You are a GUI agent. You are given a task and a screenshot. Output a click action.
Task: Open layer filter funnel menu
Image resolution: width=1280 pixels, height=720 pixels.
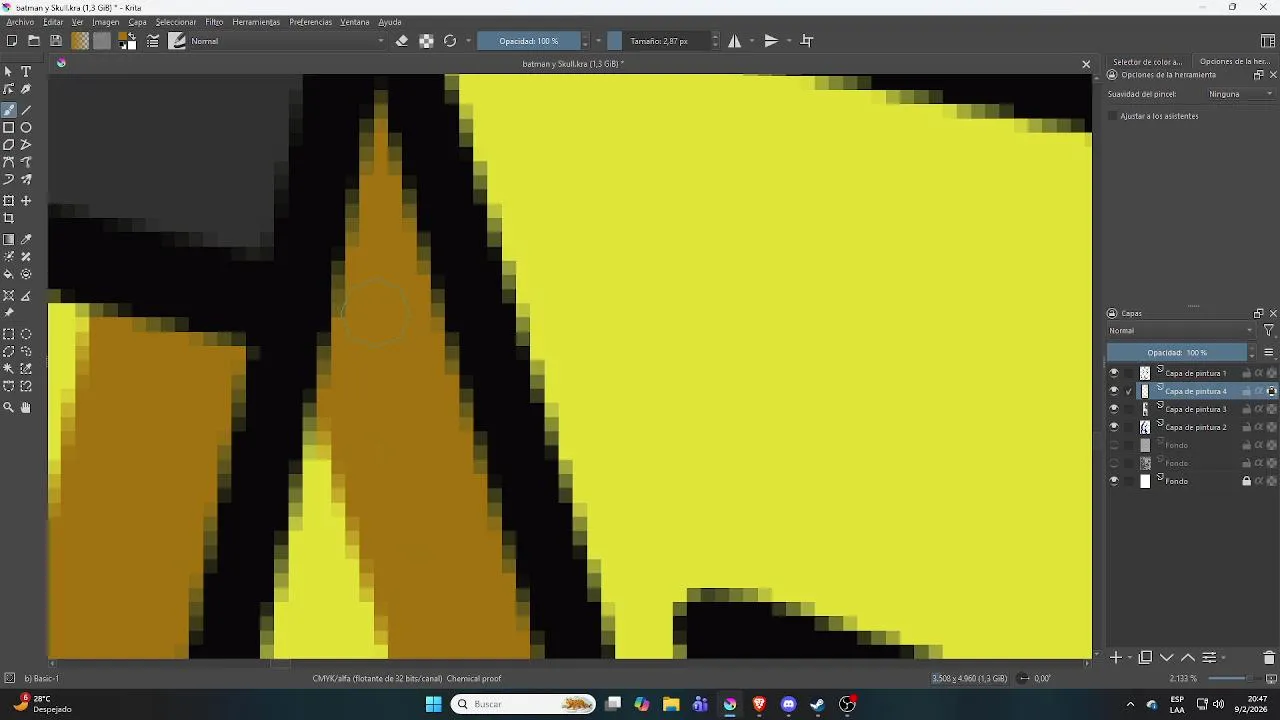(x=1268, y=331)
